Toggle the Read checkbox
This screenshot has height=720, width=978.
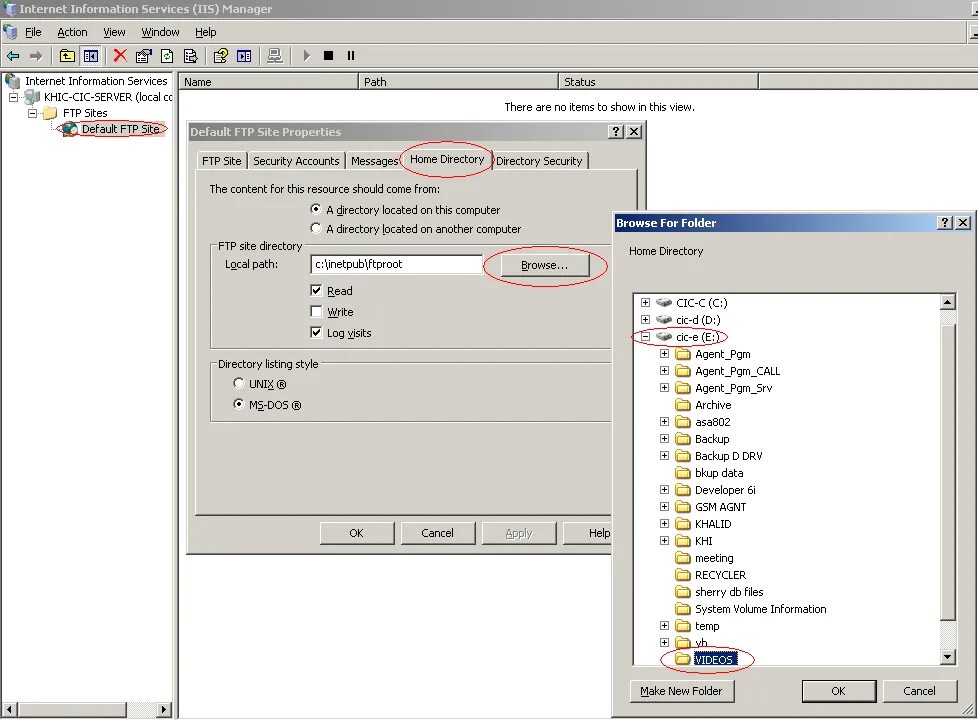click(x=316, y=290)
